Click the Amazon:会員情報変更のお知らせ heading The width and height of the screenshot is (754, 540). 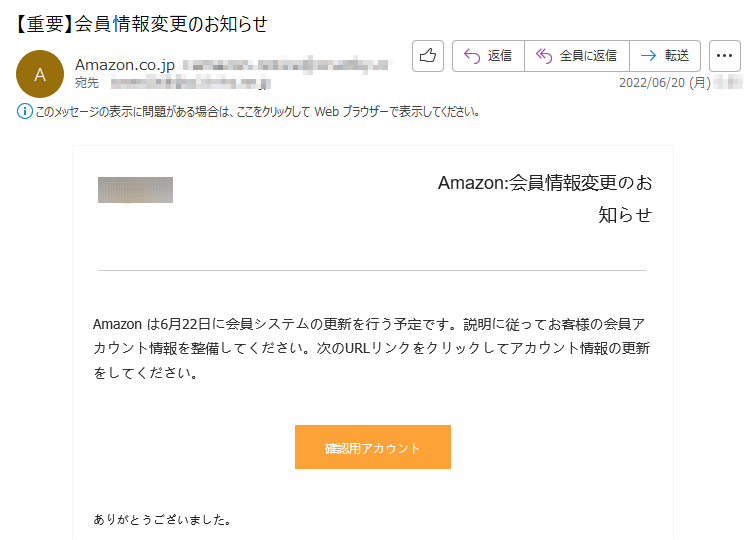pos(545,199)
